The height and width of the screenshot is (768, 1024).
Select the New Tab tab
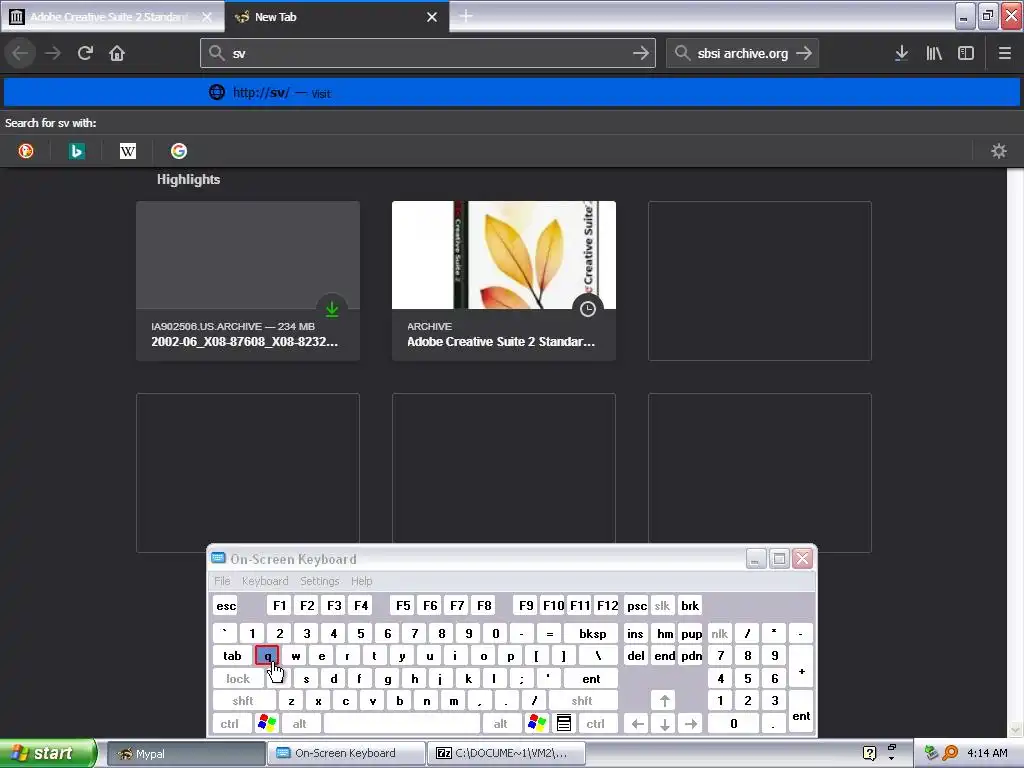tap(337, 17)
